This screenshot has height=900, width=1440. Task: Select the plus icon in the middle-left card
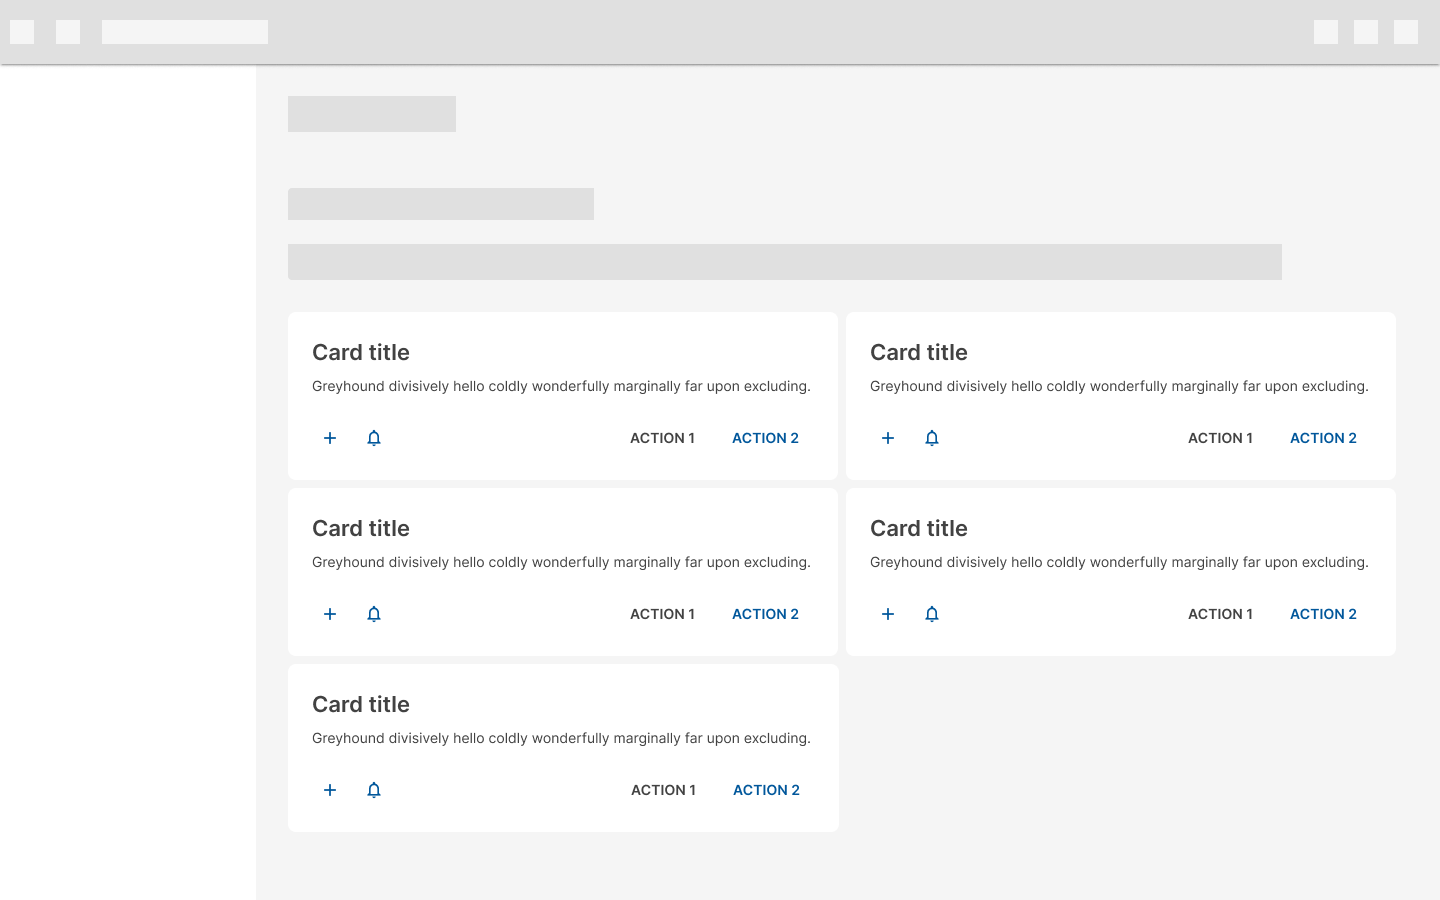click(330, 614)
